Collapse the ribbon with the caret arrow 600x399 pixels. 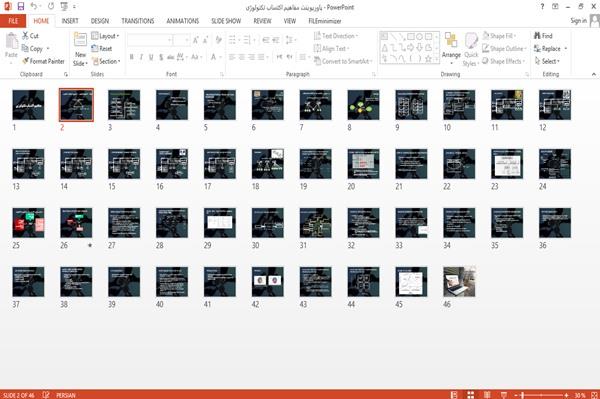(593, 74)
